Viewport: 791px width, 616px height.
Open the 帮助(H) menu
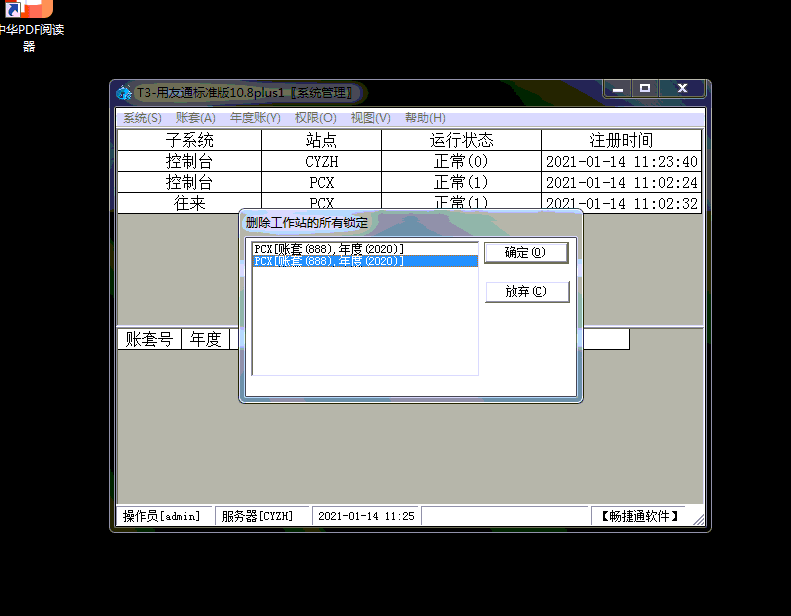click(425, 118)
